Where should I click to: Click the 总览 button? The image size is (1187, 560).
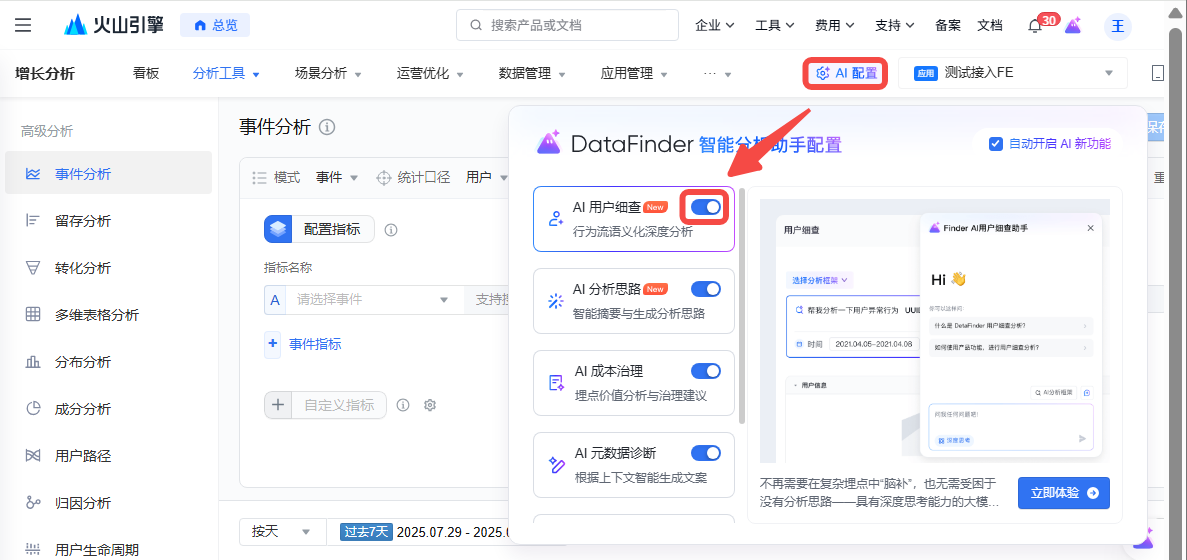[215, 25]
